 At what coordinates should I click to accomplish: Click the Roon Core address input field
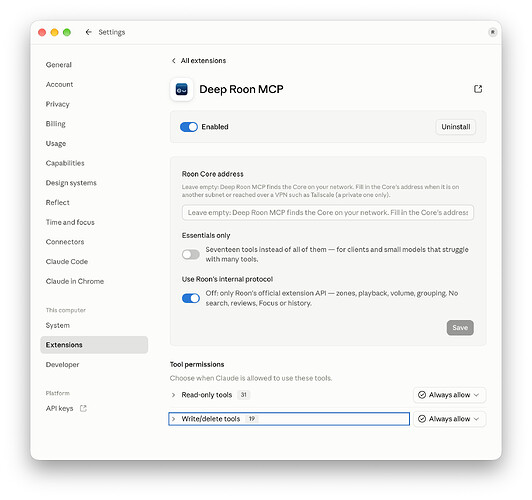(327, 213)
